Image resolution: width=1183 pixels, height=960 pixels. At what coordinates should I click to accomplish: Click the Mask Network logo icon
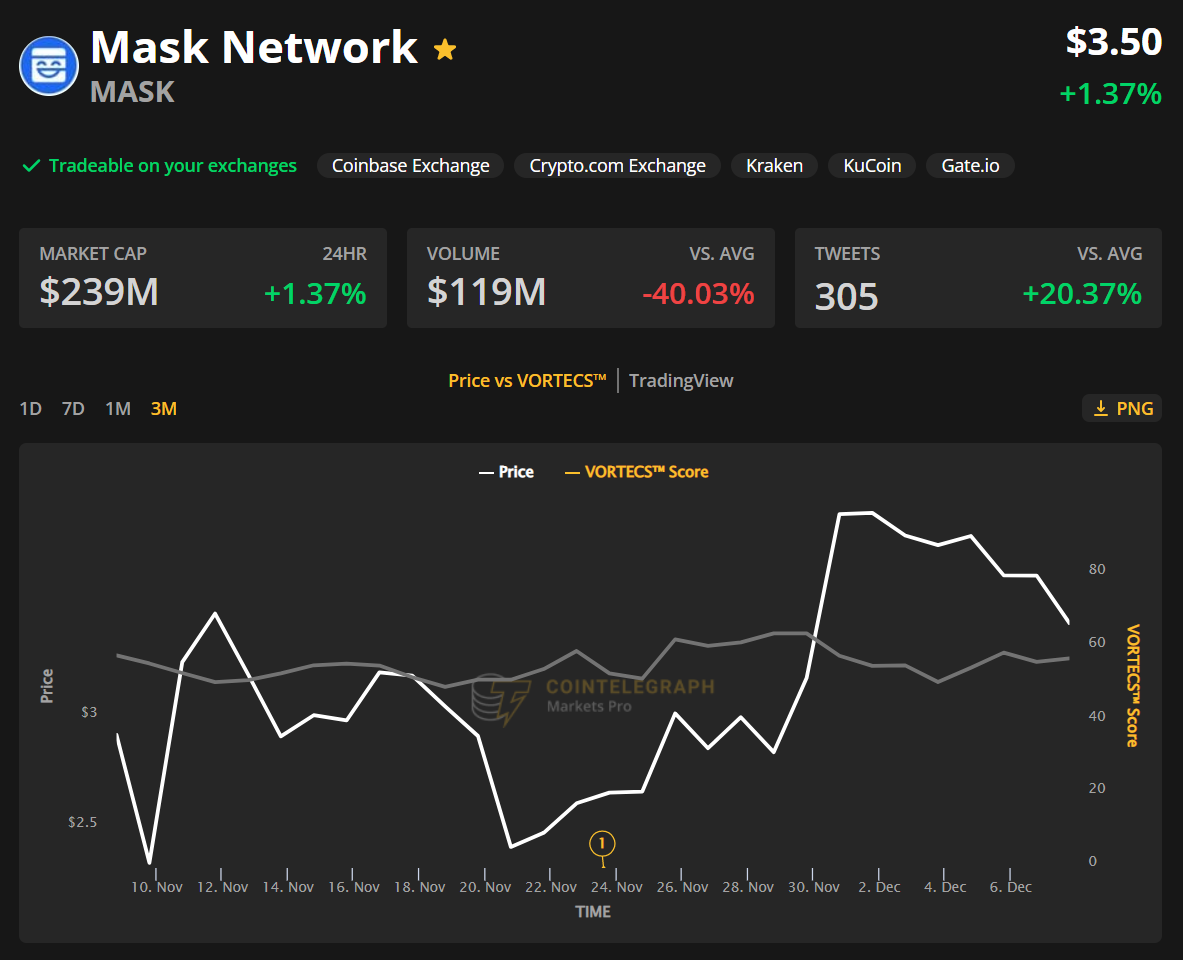[48, 66]
